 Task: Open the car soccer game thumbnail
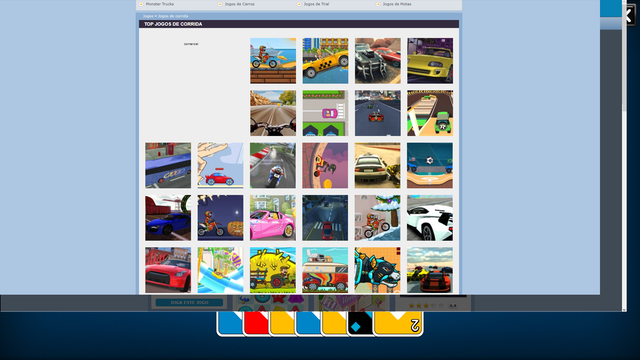pos(430,165)
